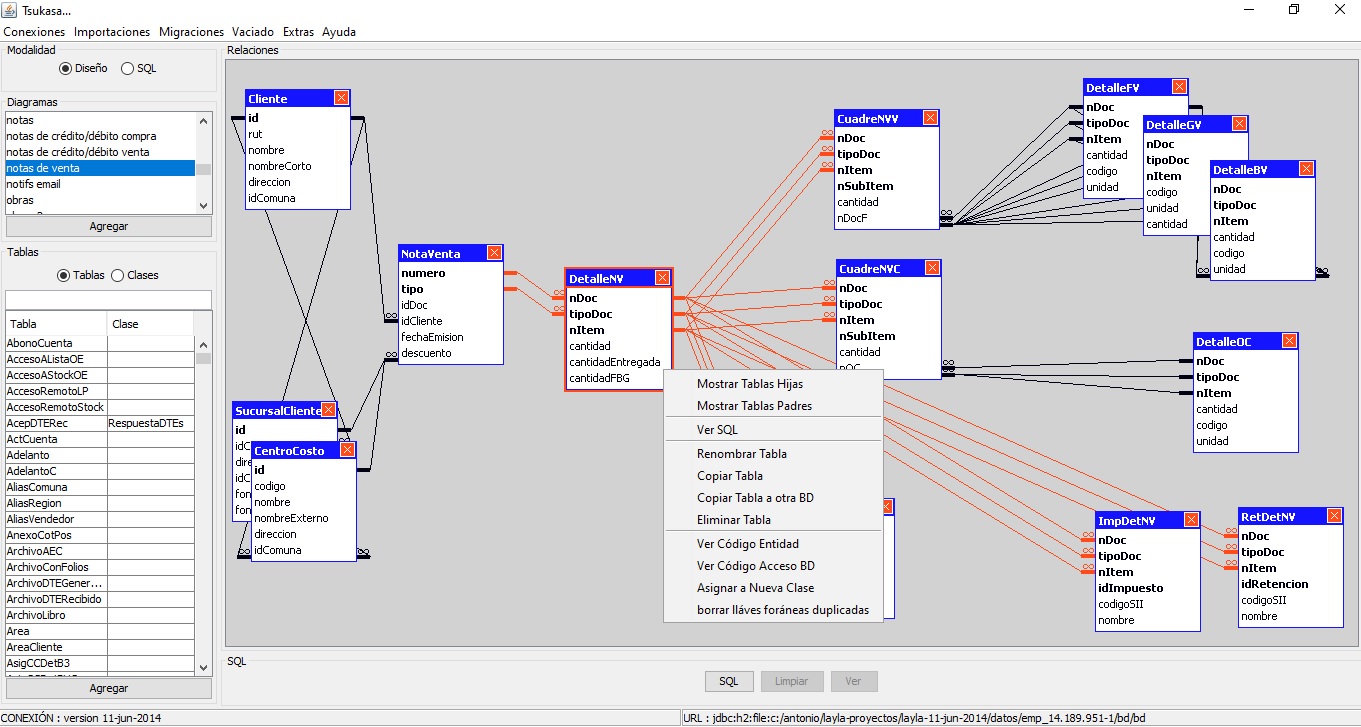
Task: Select 'notas de crédito/débito compra' diagram
Action: [100, 136]
